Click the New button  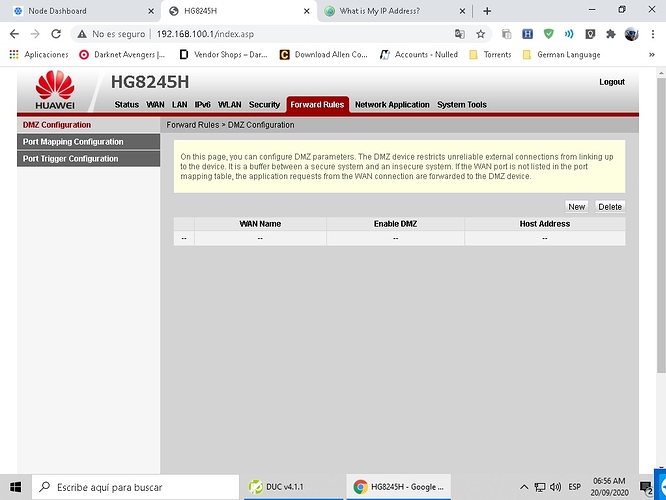click(x=576, y=207)
